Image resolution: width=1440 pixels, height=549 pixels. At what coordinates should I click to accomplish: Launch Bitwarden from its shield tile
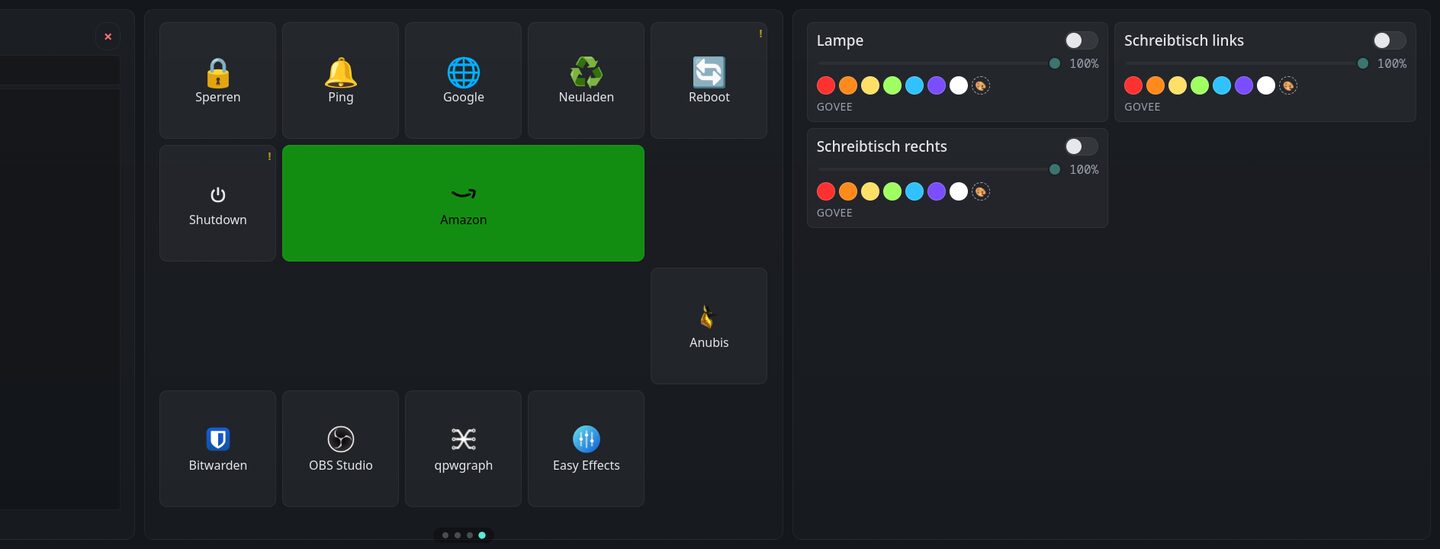[218, 449]
